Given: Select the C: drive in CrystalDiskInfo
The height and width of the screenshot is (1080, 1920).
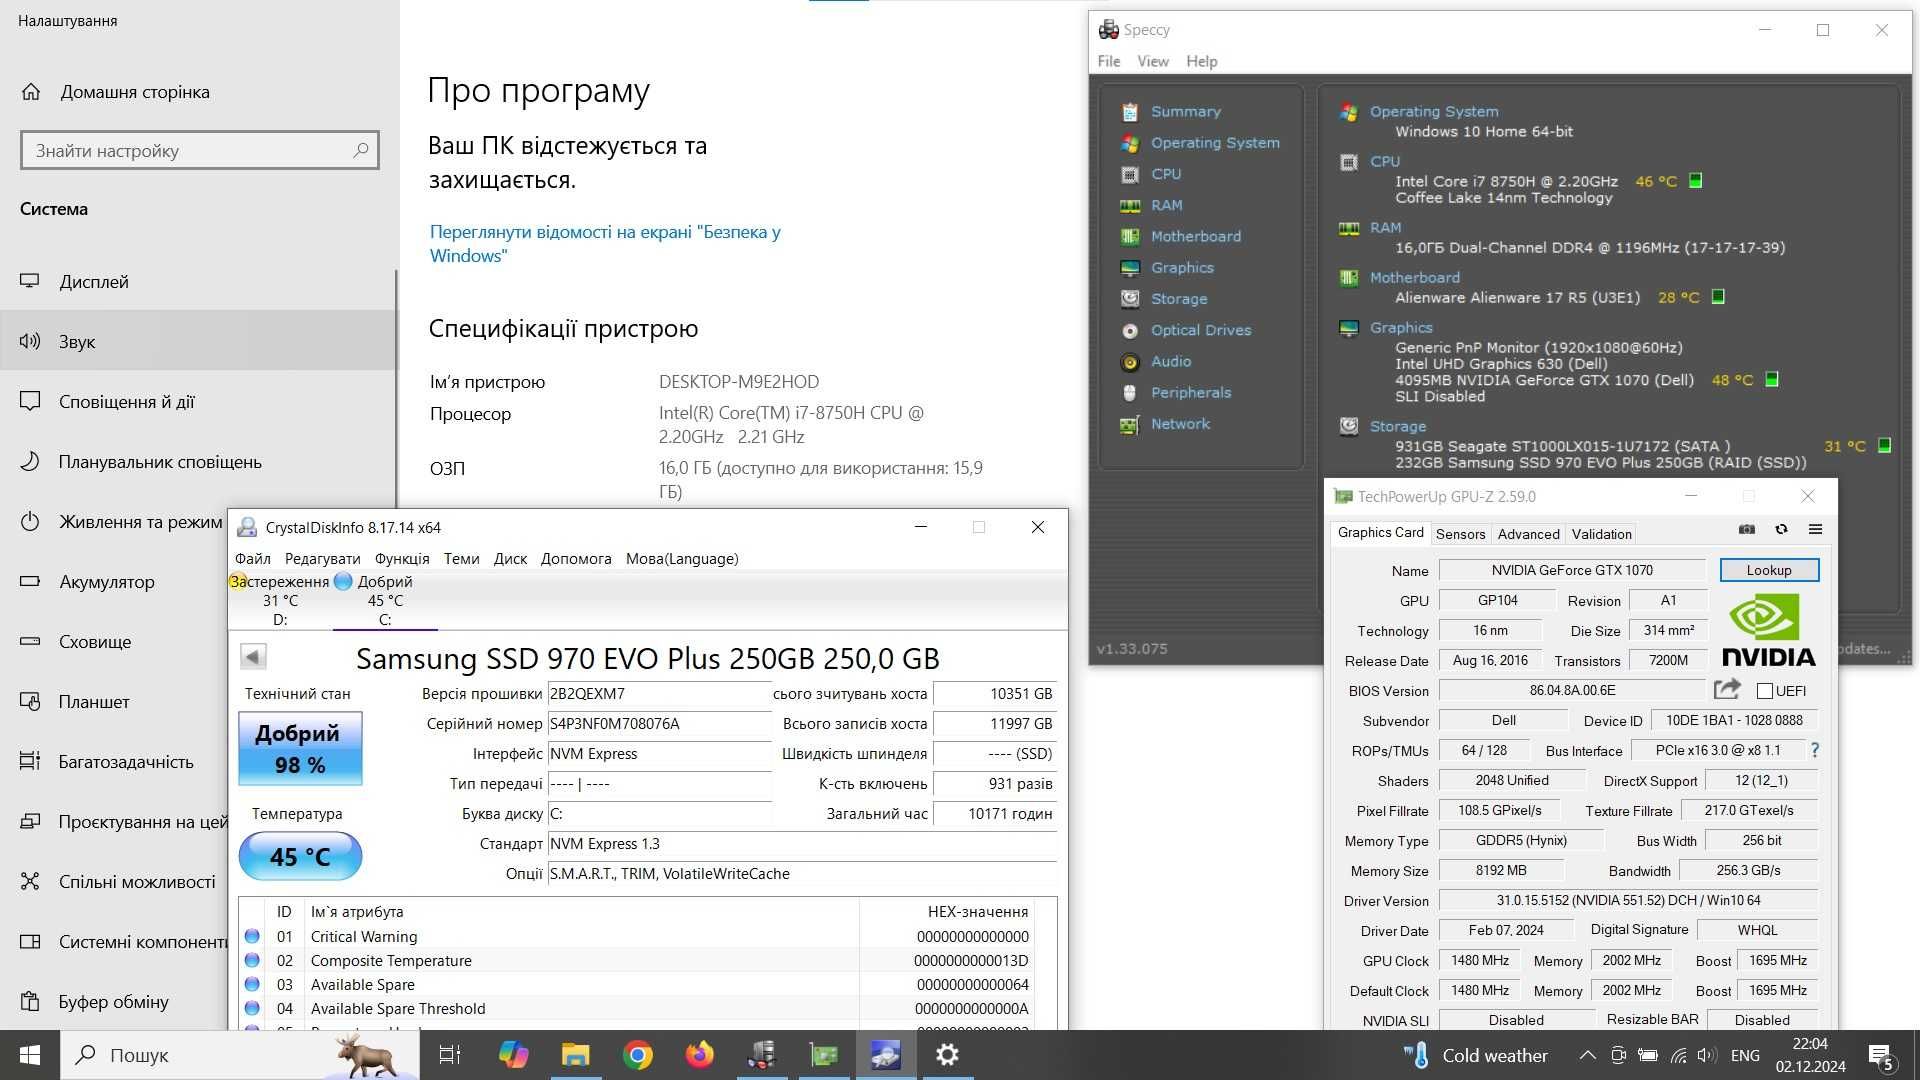Looking at the screenshot, I should point(385,600).
